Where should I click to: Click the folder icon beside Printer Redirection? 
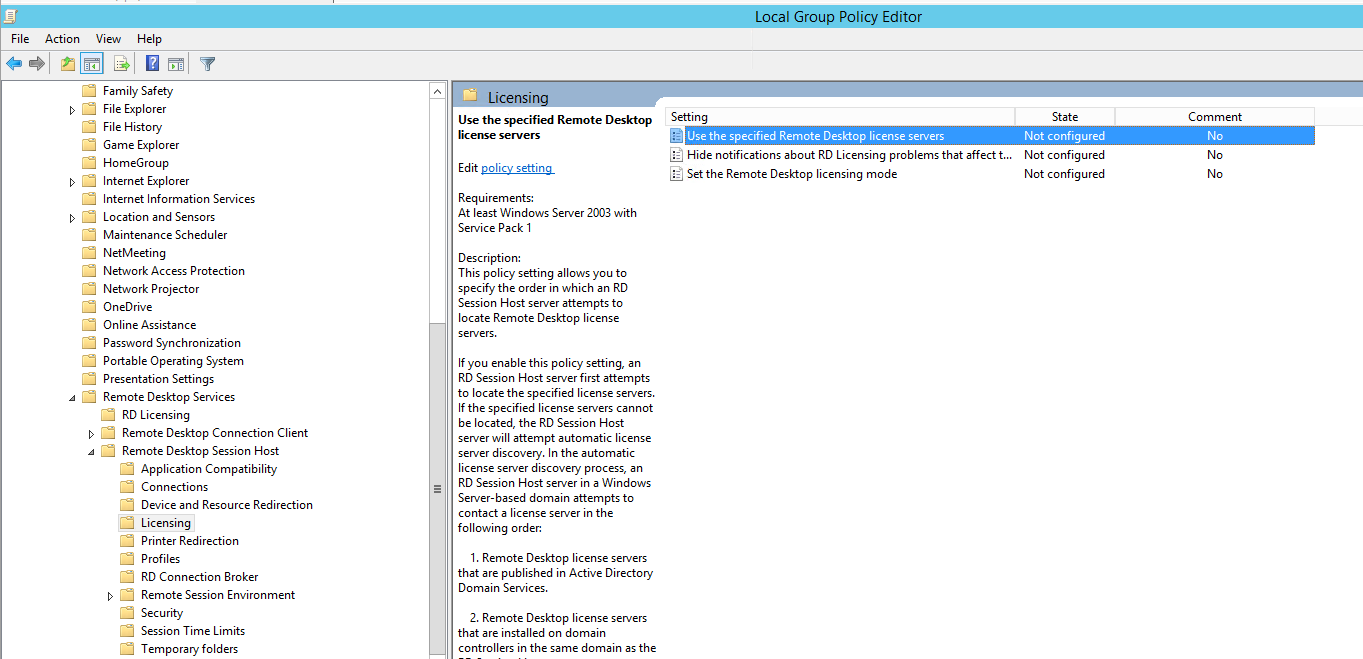(x=126, y=541)
